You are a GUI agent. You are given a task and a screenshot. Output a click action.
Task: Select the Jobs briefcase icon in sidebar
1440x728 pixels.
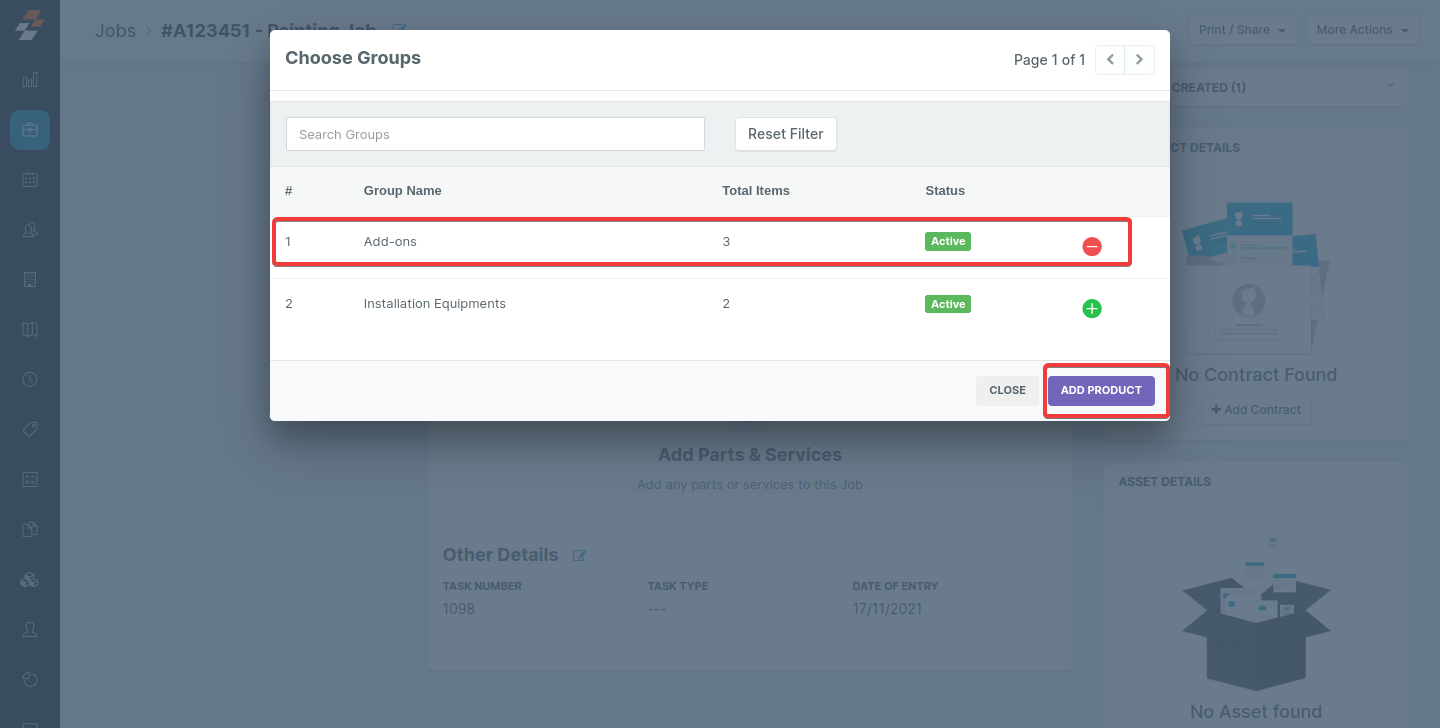click(x=30, y=130)
